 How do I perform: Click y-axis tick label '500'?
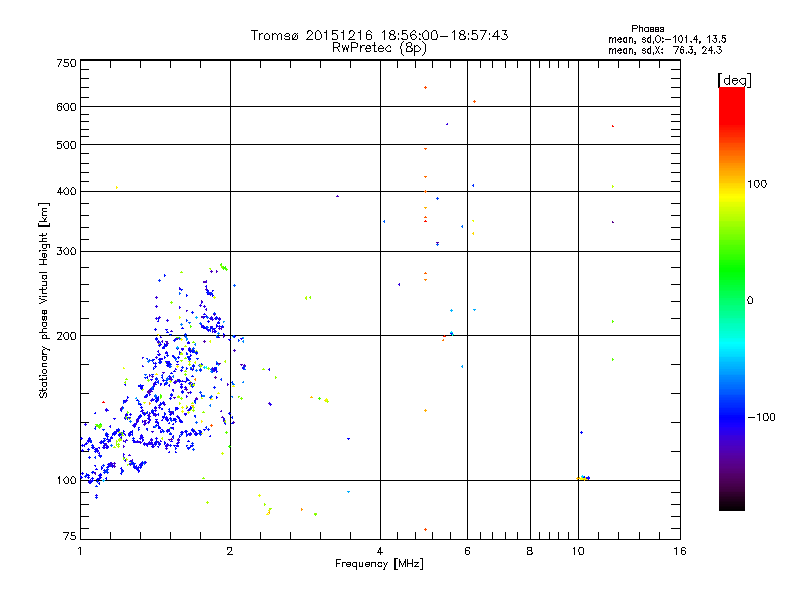[66, 145]
